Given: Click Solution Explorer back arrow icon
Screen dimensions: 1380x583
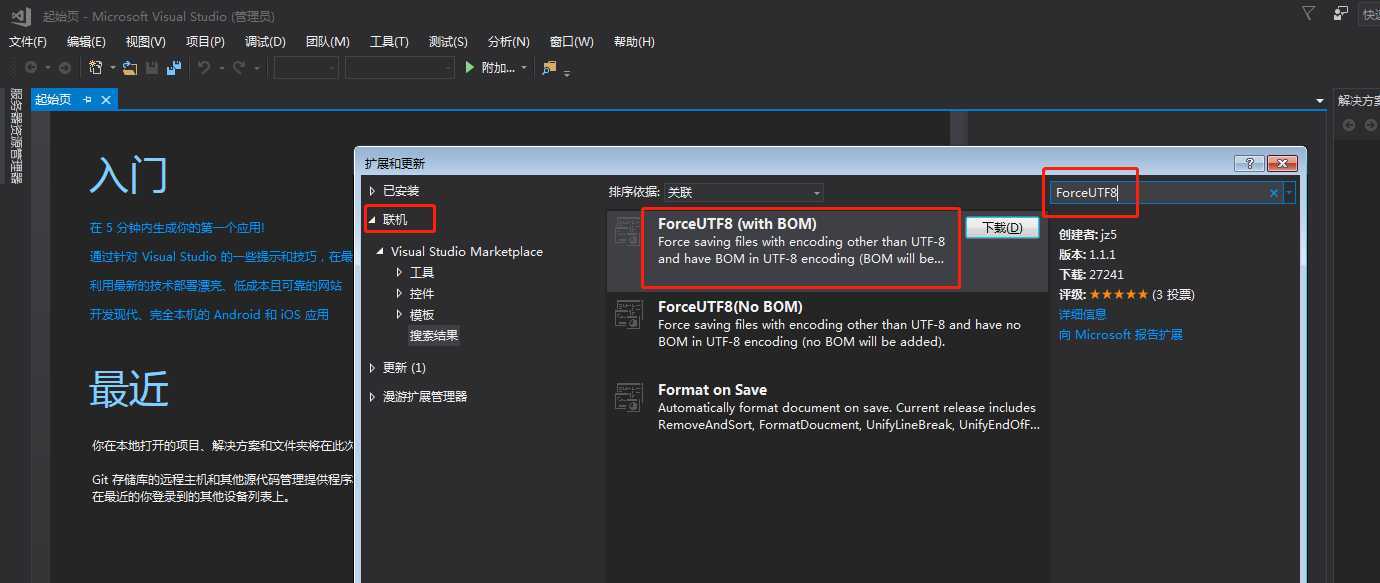Looking at the screenshot, I should coord(1349,125).
